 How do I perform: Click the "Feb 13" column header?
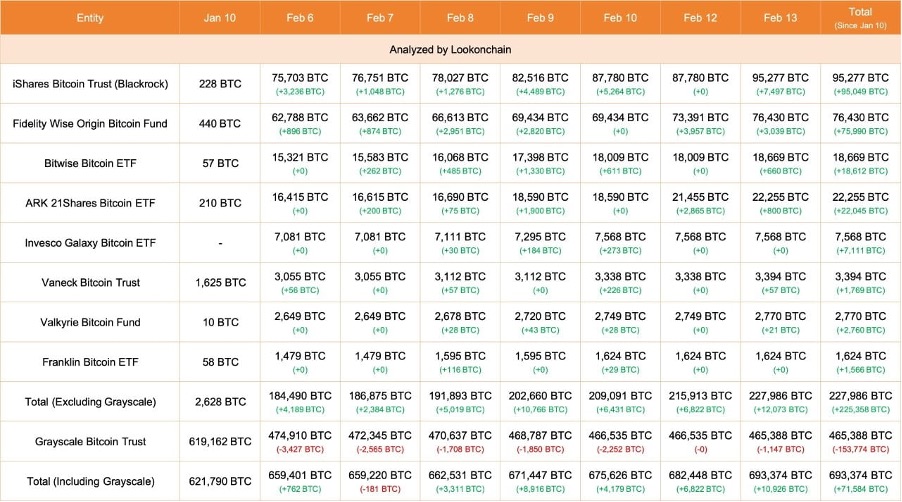(x=780, y=18)
